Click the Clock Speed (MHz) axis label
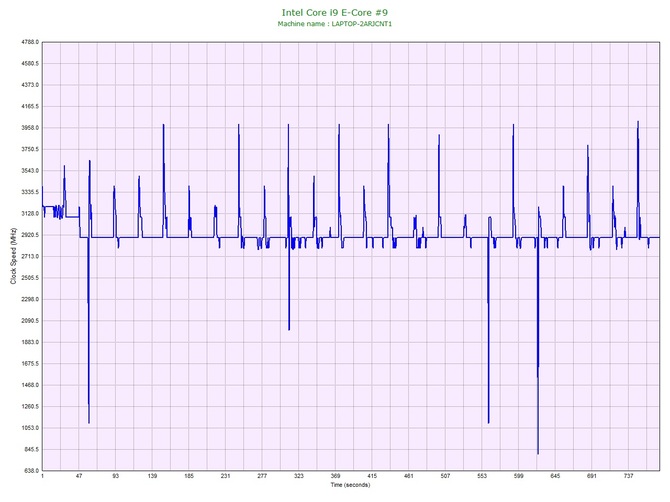This screenshot has width=670, height=502. 13,256
